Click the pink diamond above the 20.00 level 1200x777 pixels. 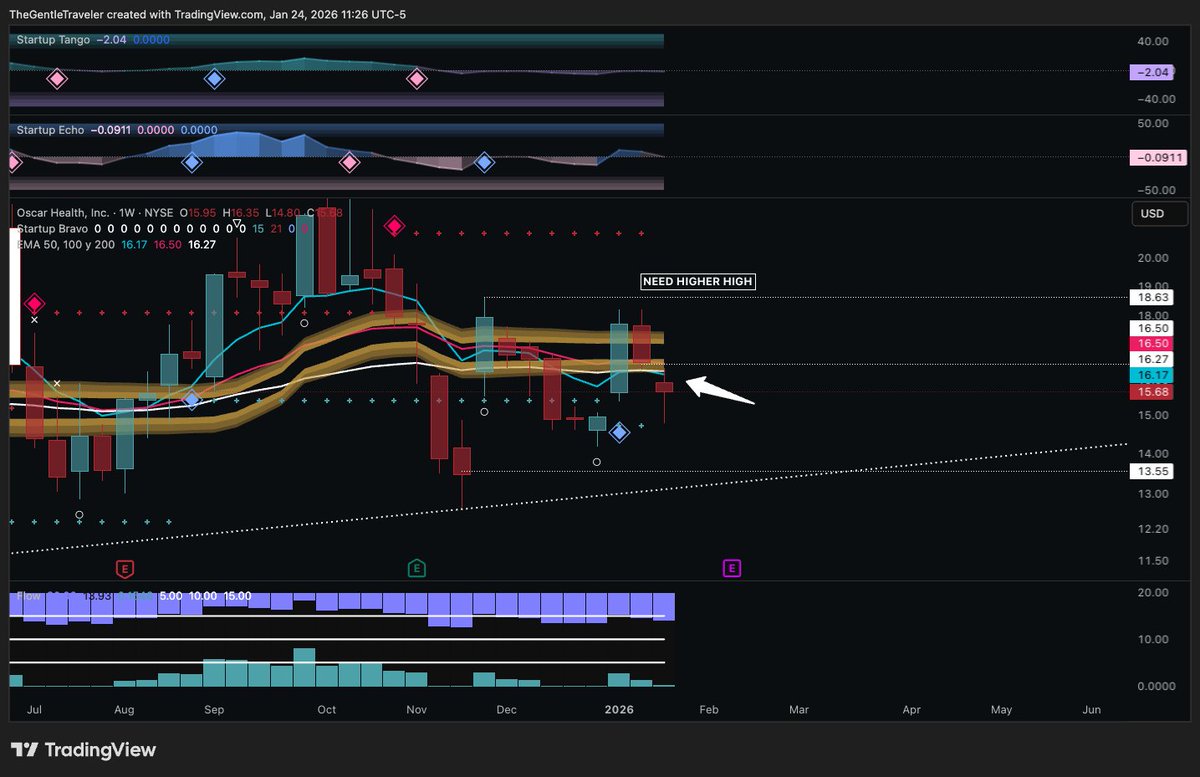(x=394, y=226)
